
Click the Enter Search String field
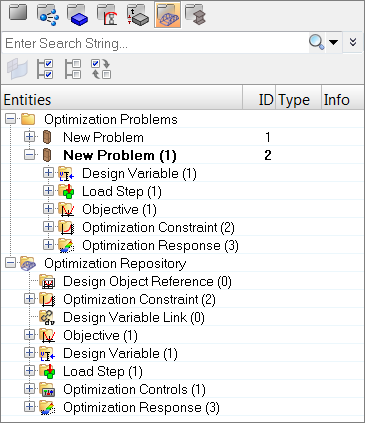[155, 43]
